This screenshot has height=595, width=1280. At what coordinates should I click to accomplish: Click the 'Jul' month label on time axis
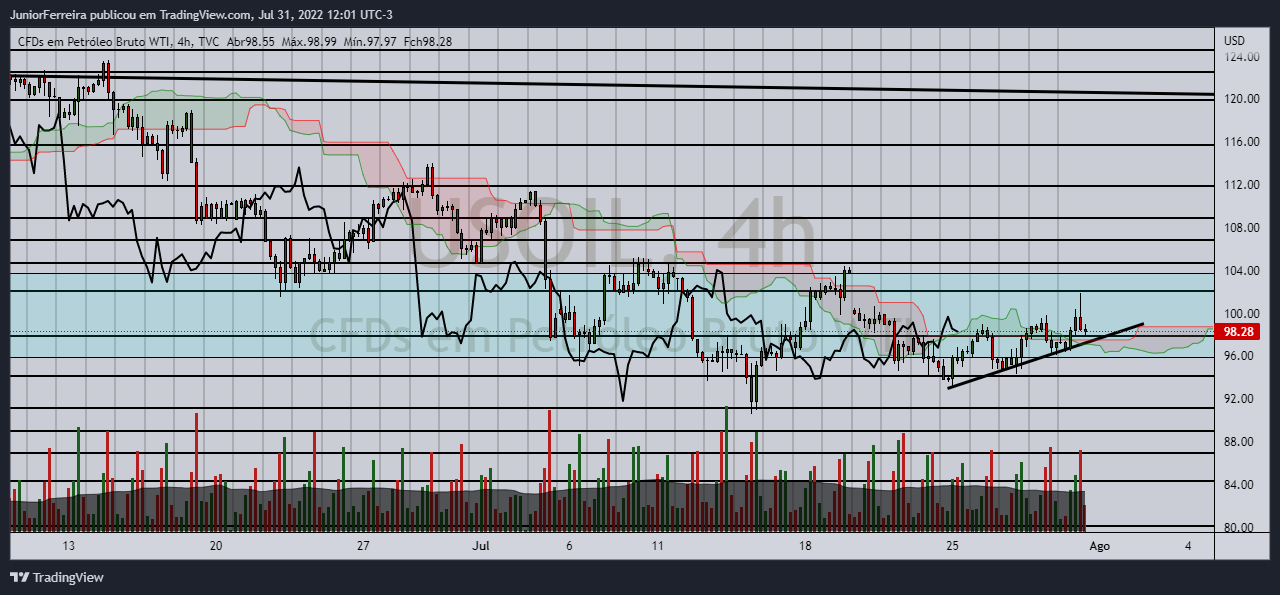coord(481,546)
